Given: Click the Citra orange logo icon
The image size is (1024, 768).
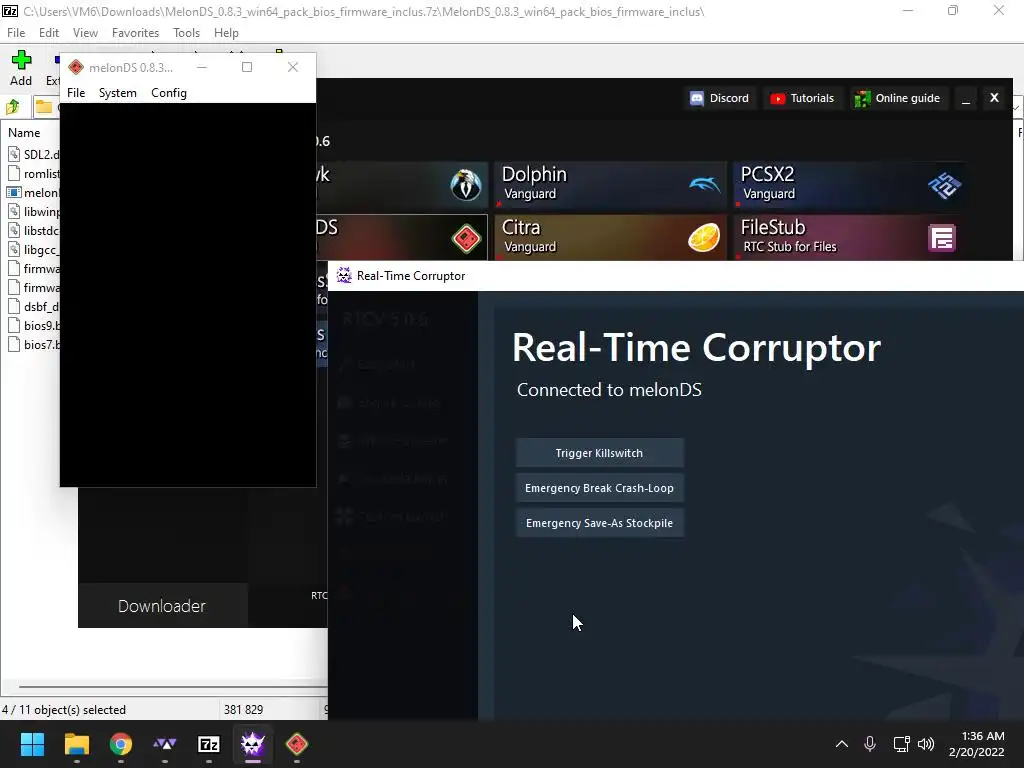Looking at the screenshot, I should pos(703,237).
